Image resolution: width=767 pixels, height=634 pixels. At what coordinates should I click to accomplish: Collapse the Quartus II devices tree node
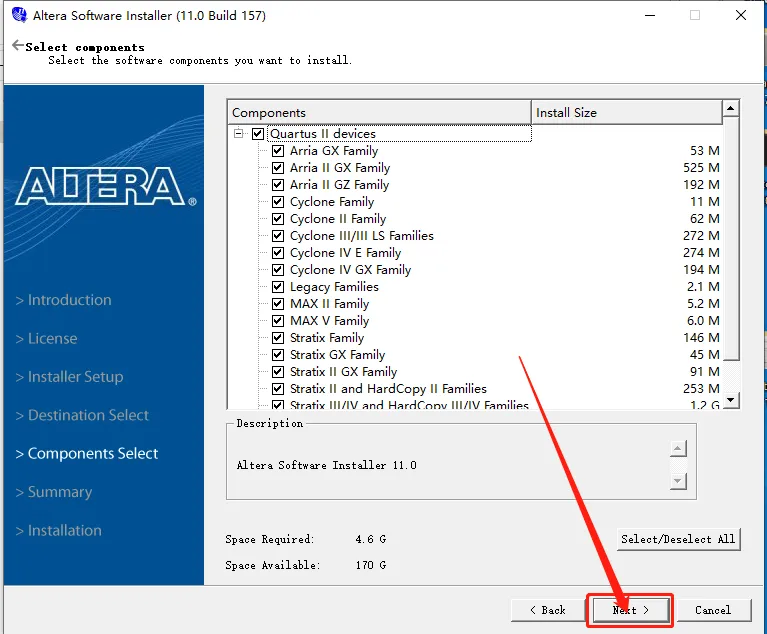pos(238,134)
